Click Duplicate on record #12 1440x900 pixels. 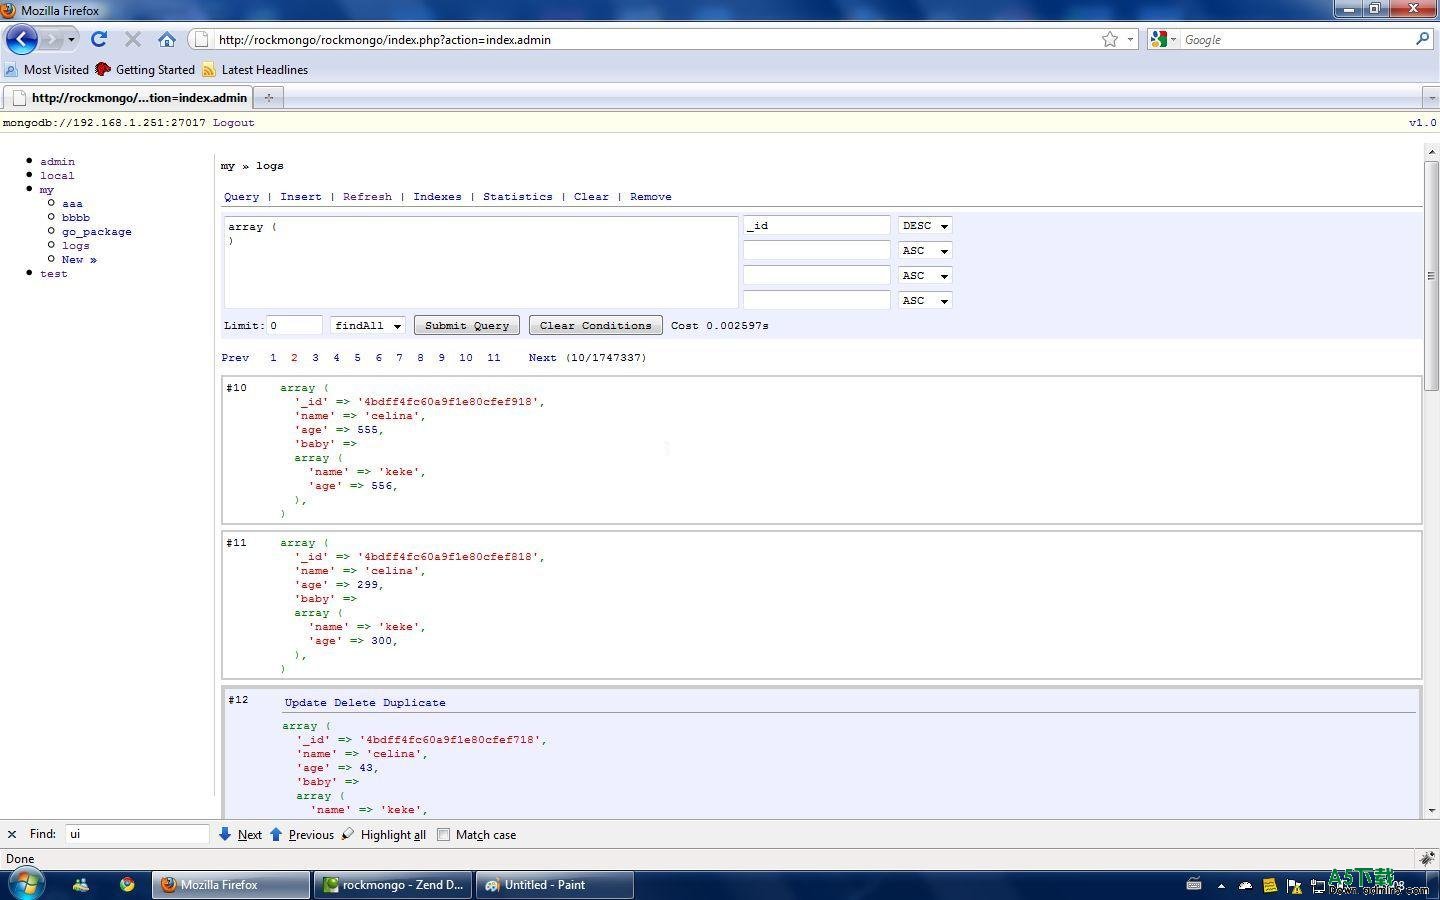[414, 703]
